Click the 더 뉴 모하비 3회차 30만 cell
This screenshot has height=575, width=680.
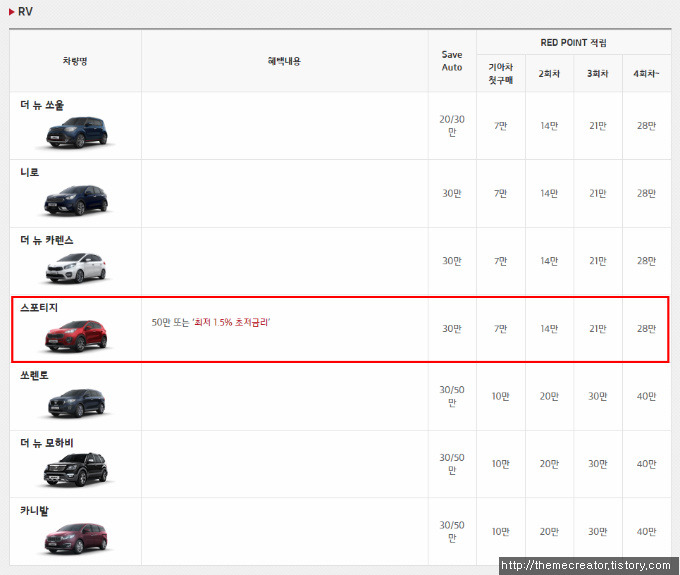pyautogui.click(x=598, y=464)
